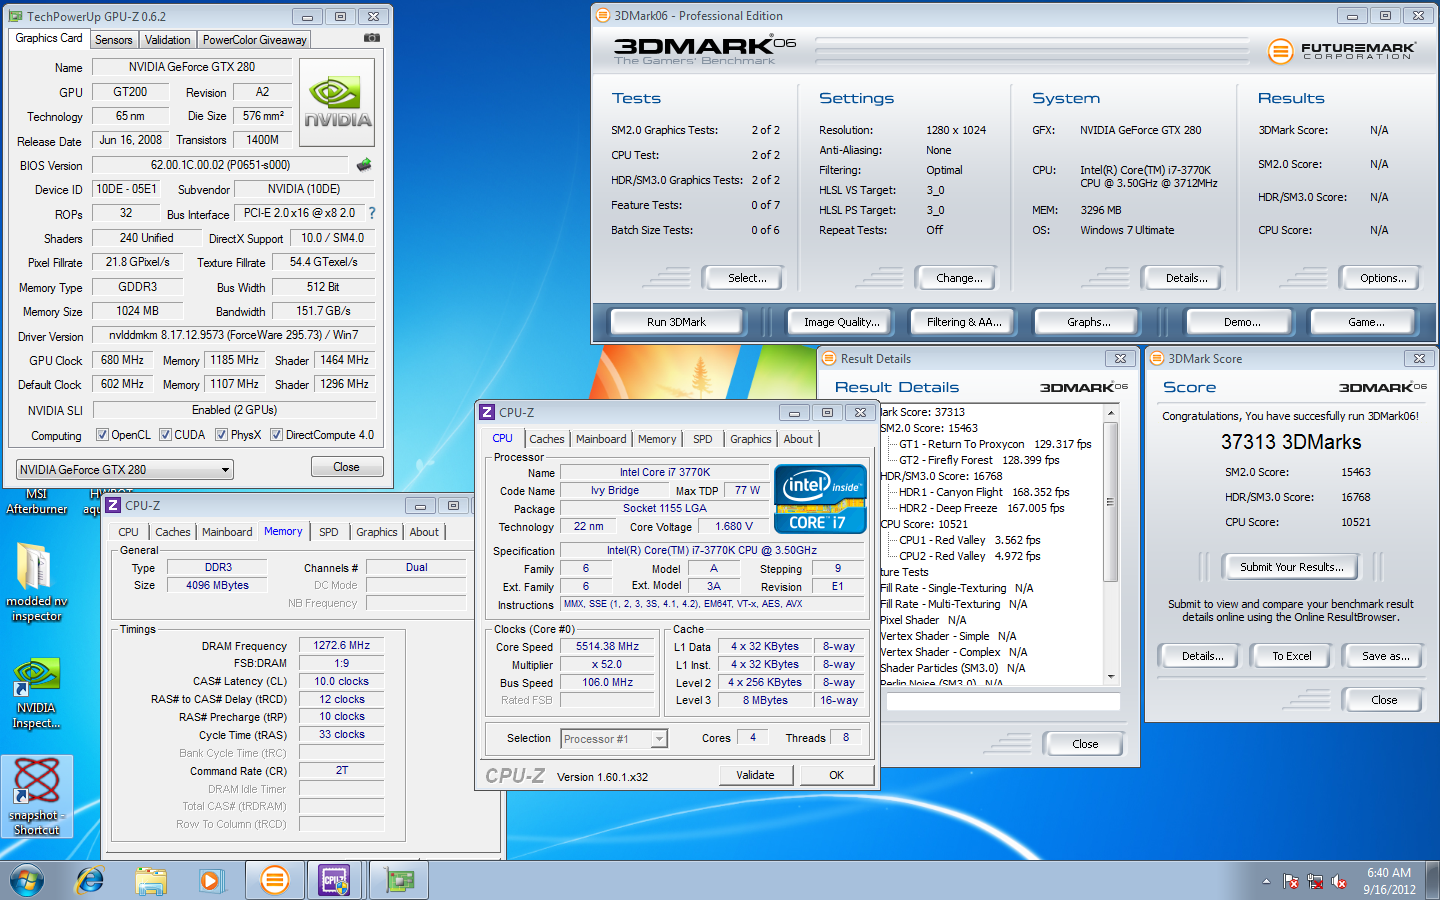Click the Demo button in 3DMark06
This screenshot has height=900, width=1440.
[1242, 322]
